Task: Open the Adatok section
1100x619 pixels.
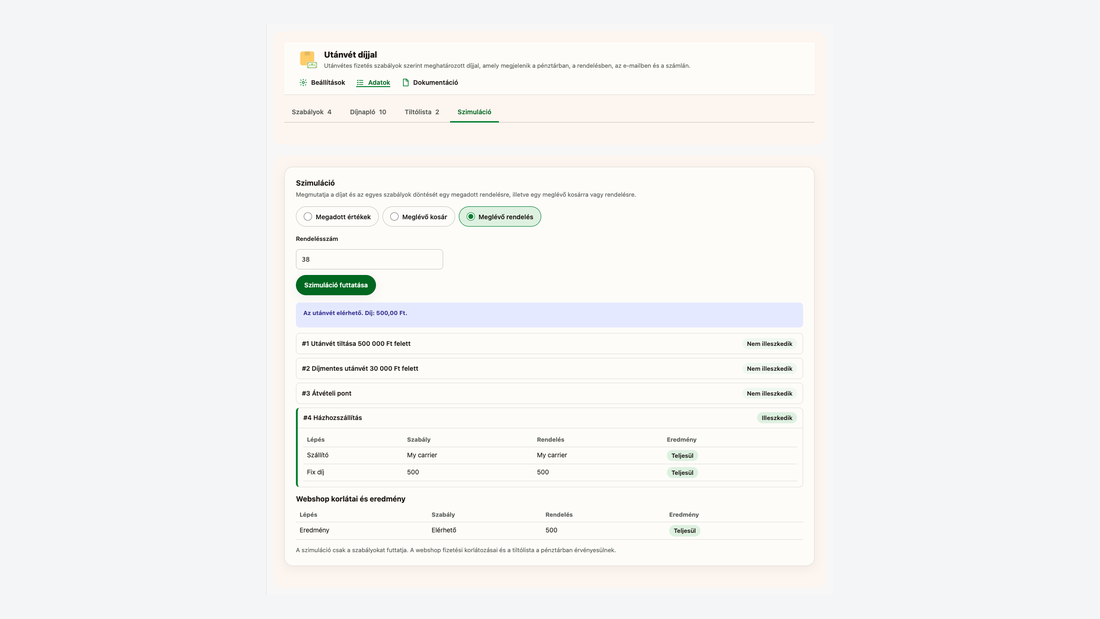Action: coord(373,83)
